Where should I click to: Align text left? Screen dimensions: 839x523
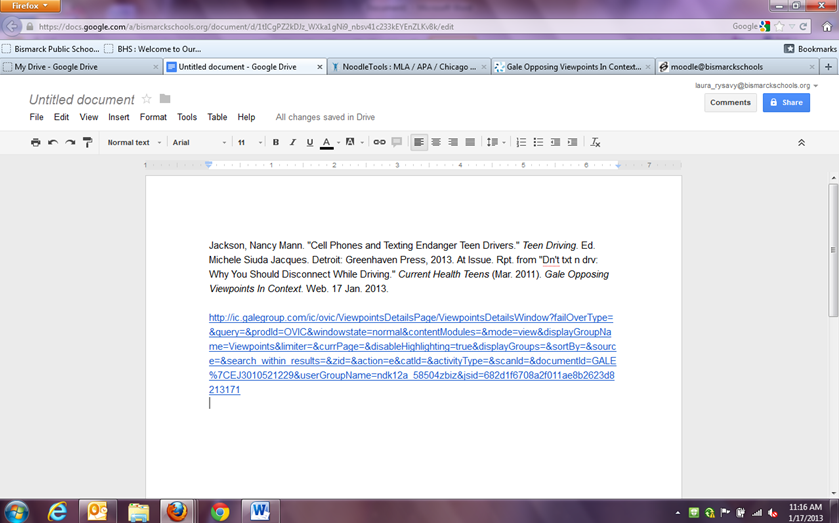(x=419, y=142)
